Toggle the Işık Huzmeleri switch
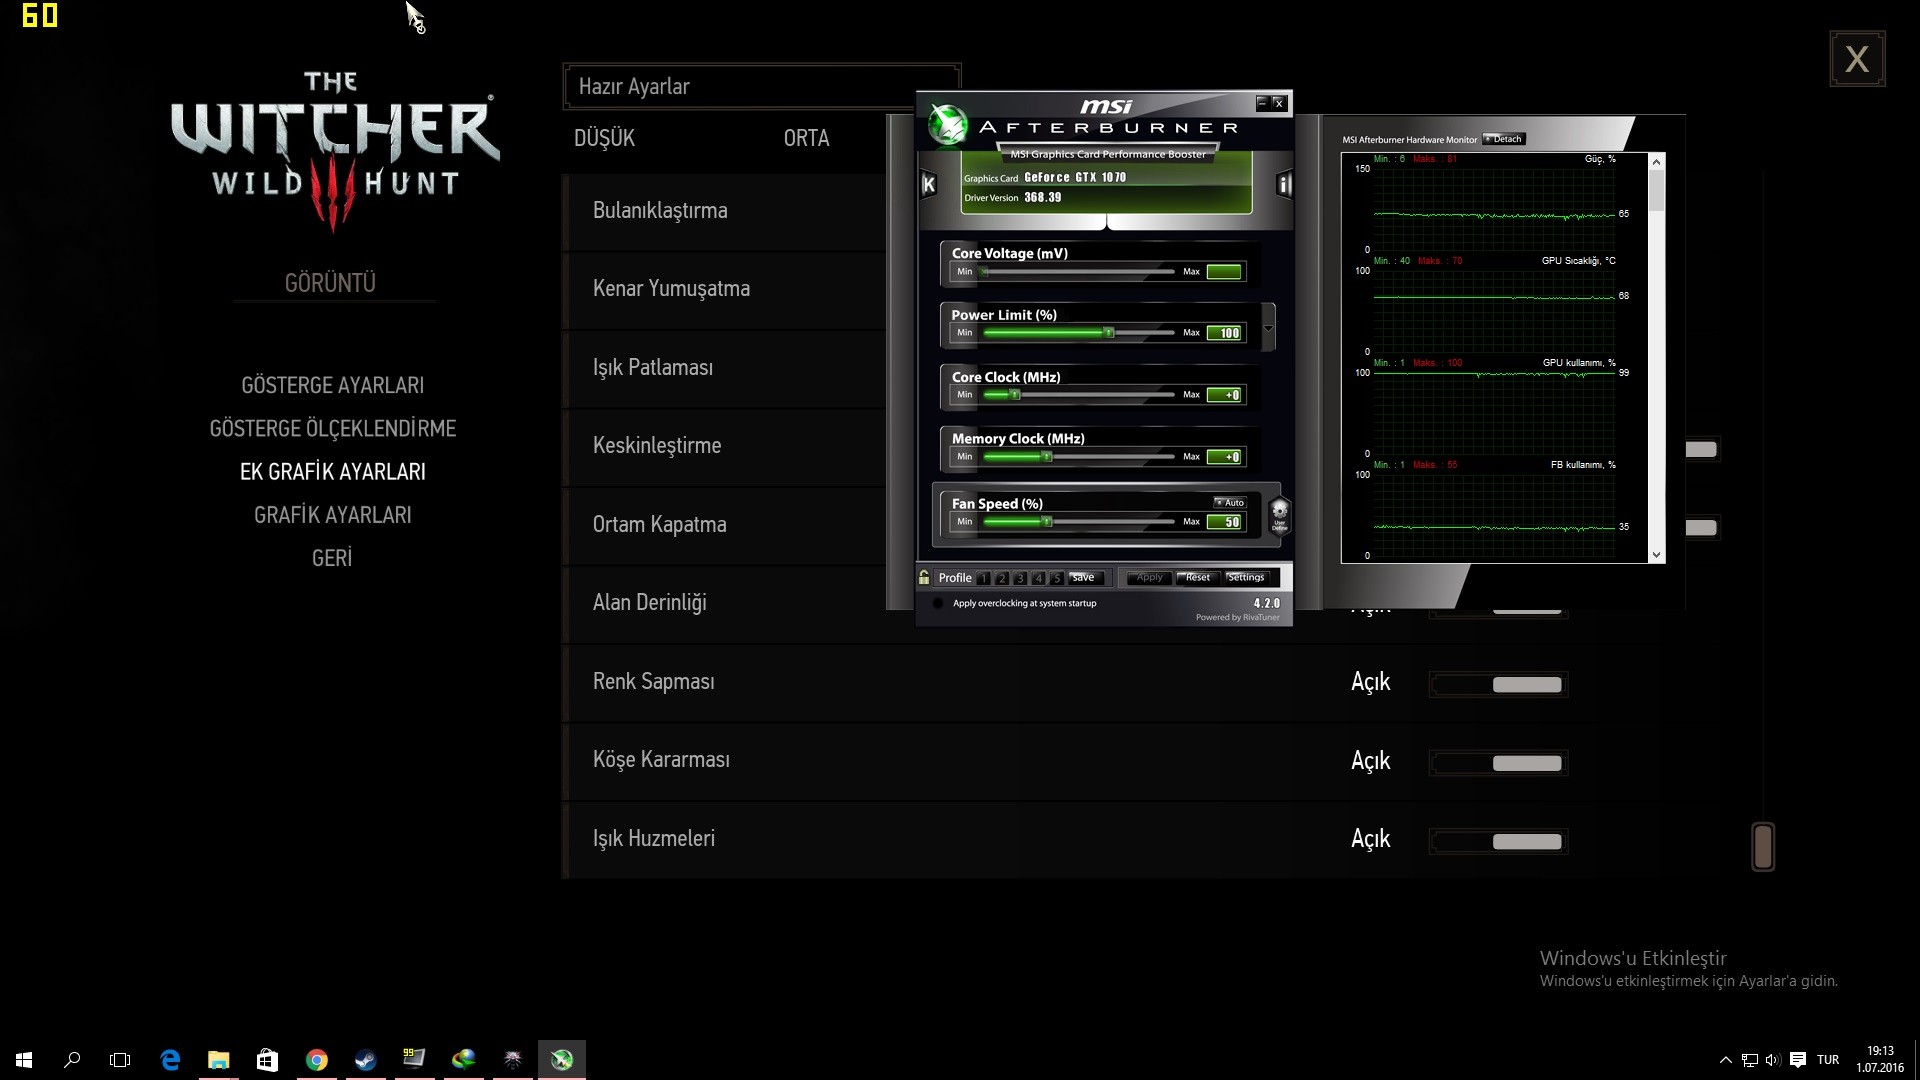The width and height of the screenshot is (1920, 1080). (1498, 841)
